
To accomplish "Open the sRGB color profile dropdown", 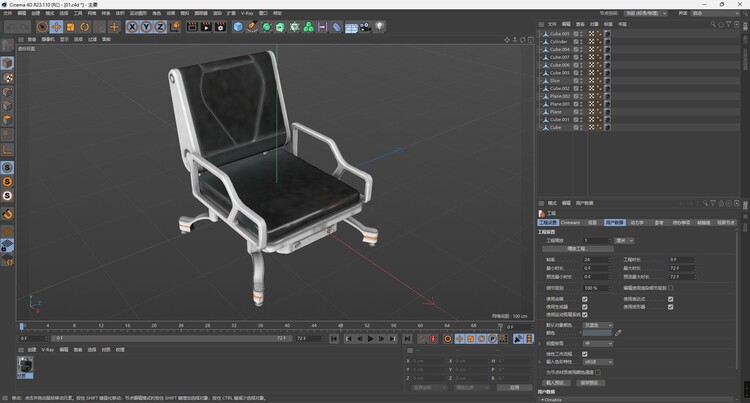I will (x=597, y=362).
